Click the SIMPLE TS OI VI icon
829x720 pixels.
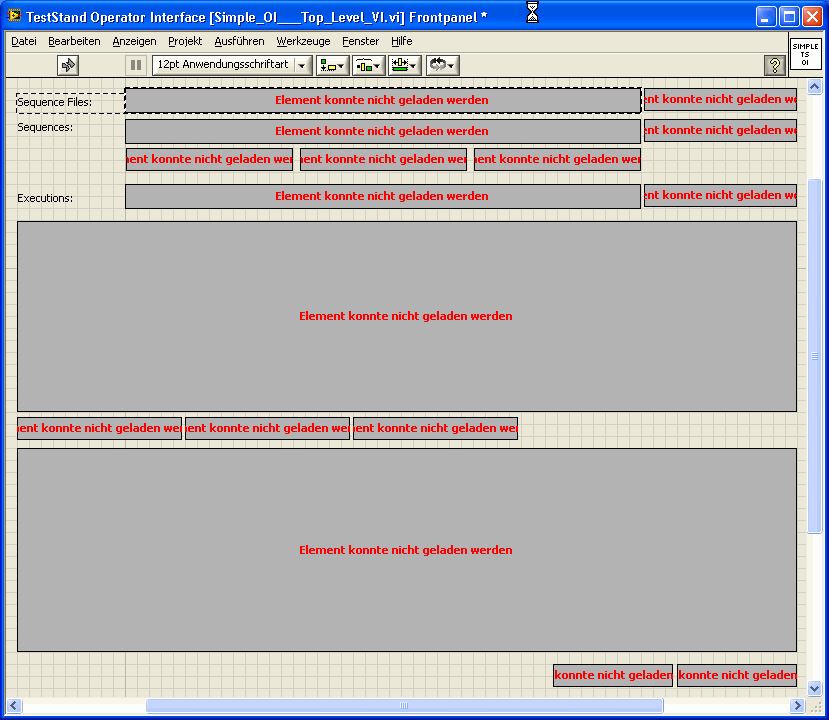pyautogui.click(x=805, y=54)
